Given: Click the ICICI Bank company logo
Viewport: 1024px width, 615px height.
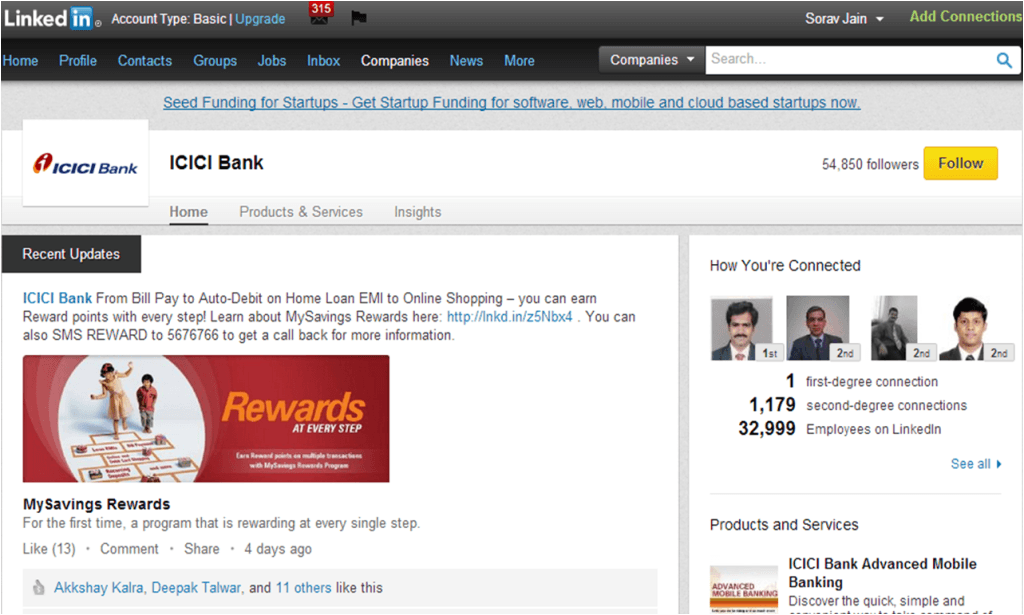Looking at the screenshot, I should pyautogui.click(x=86, y=163).
